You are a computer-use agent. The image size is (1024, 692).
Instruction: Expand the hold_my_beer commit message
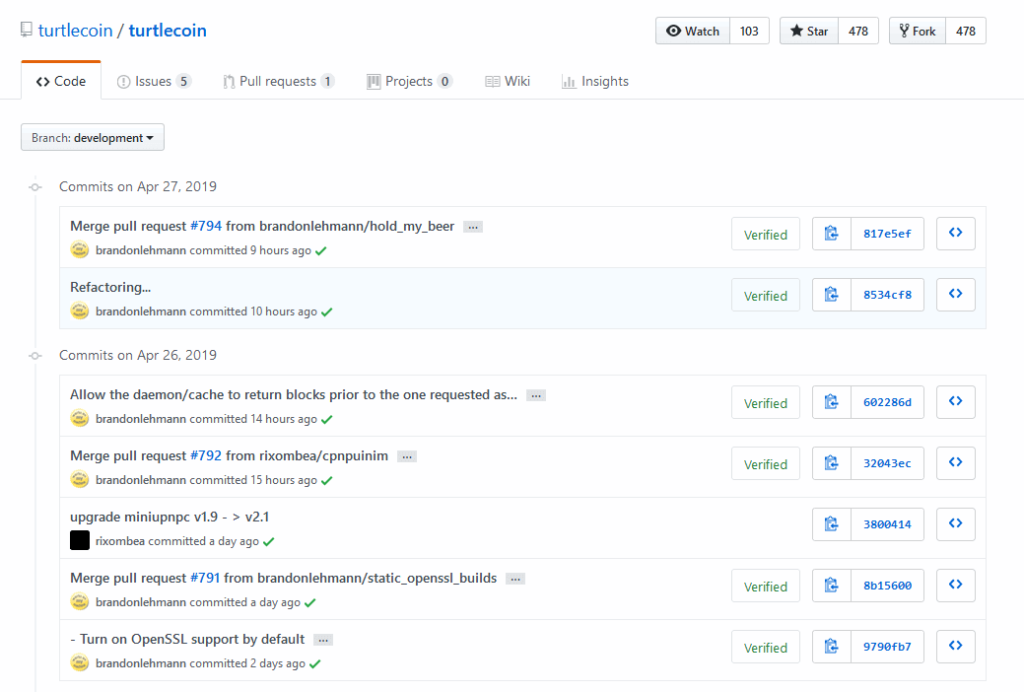472,226
